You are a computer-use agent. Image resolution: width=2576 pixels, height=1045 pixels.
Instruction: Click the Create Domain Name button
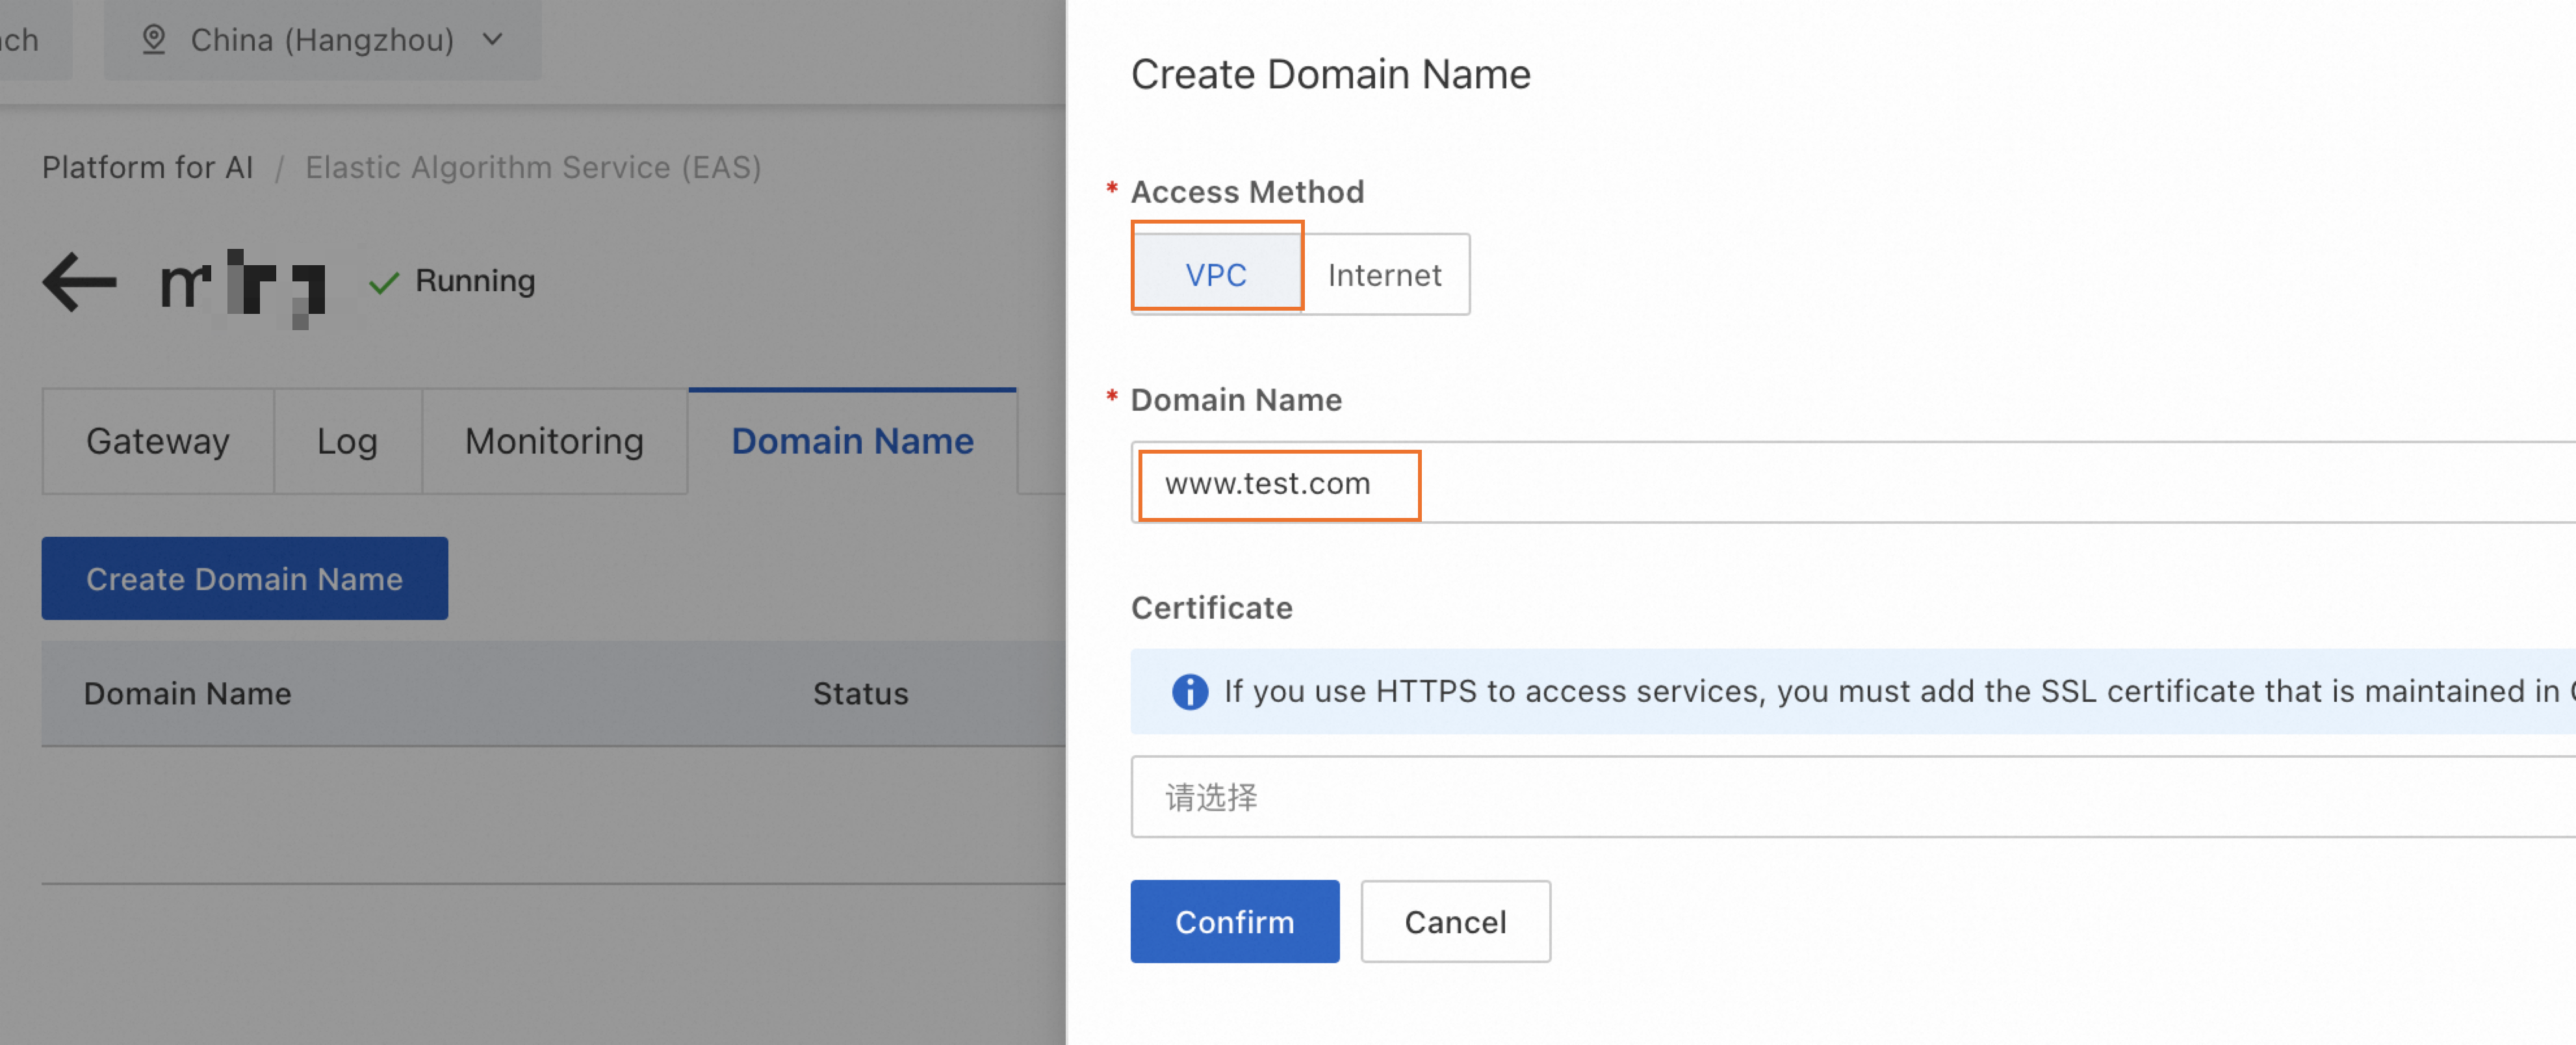coord(245,578)
